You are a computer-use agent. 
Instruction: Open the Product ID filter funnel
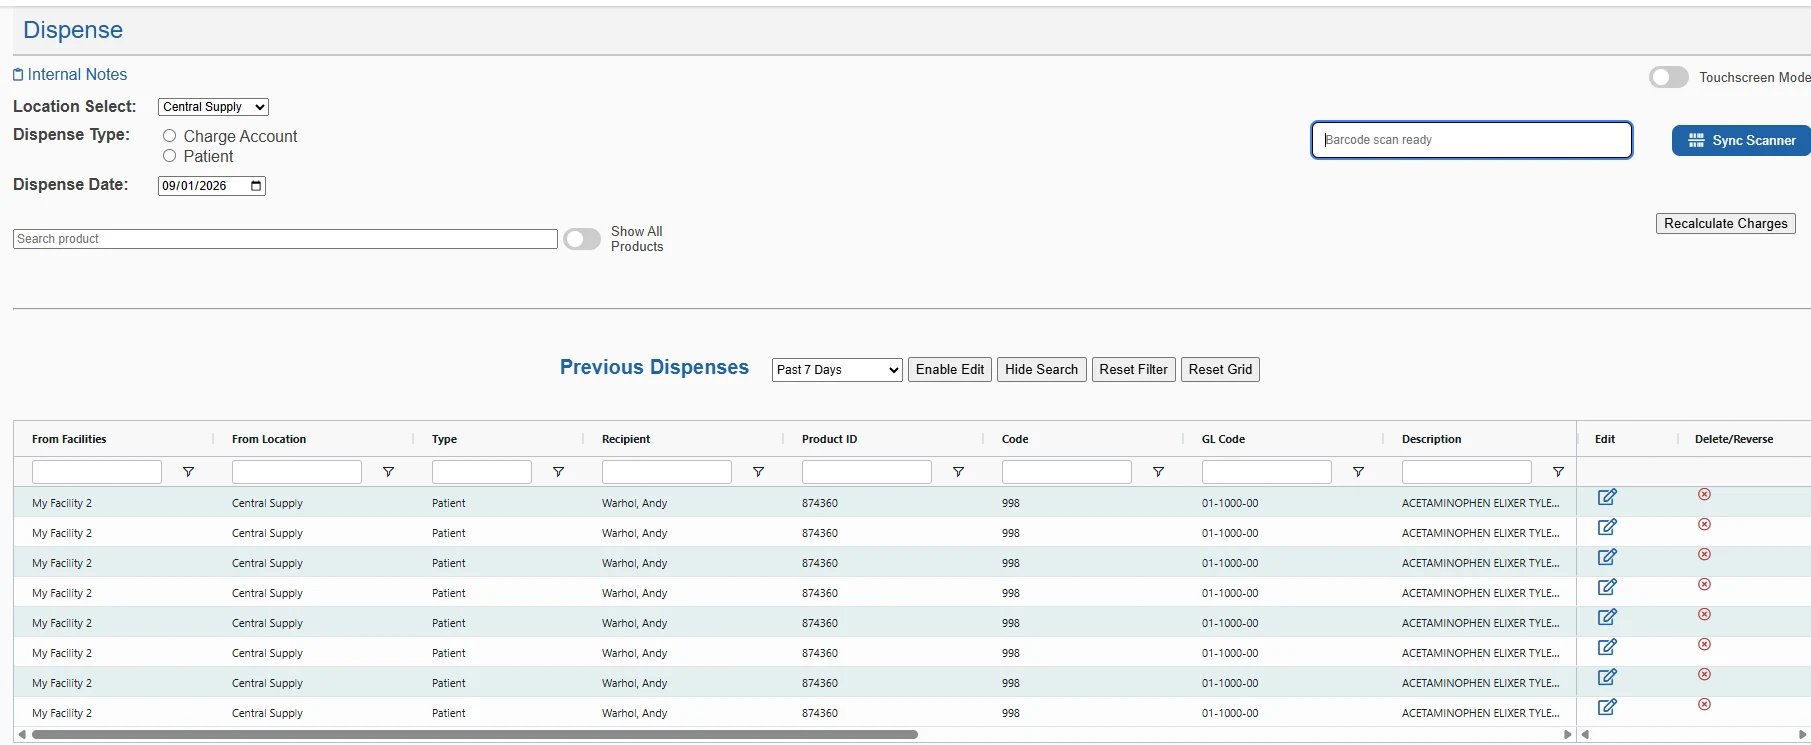(958, 472)
